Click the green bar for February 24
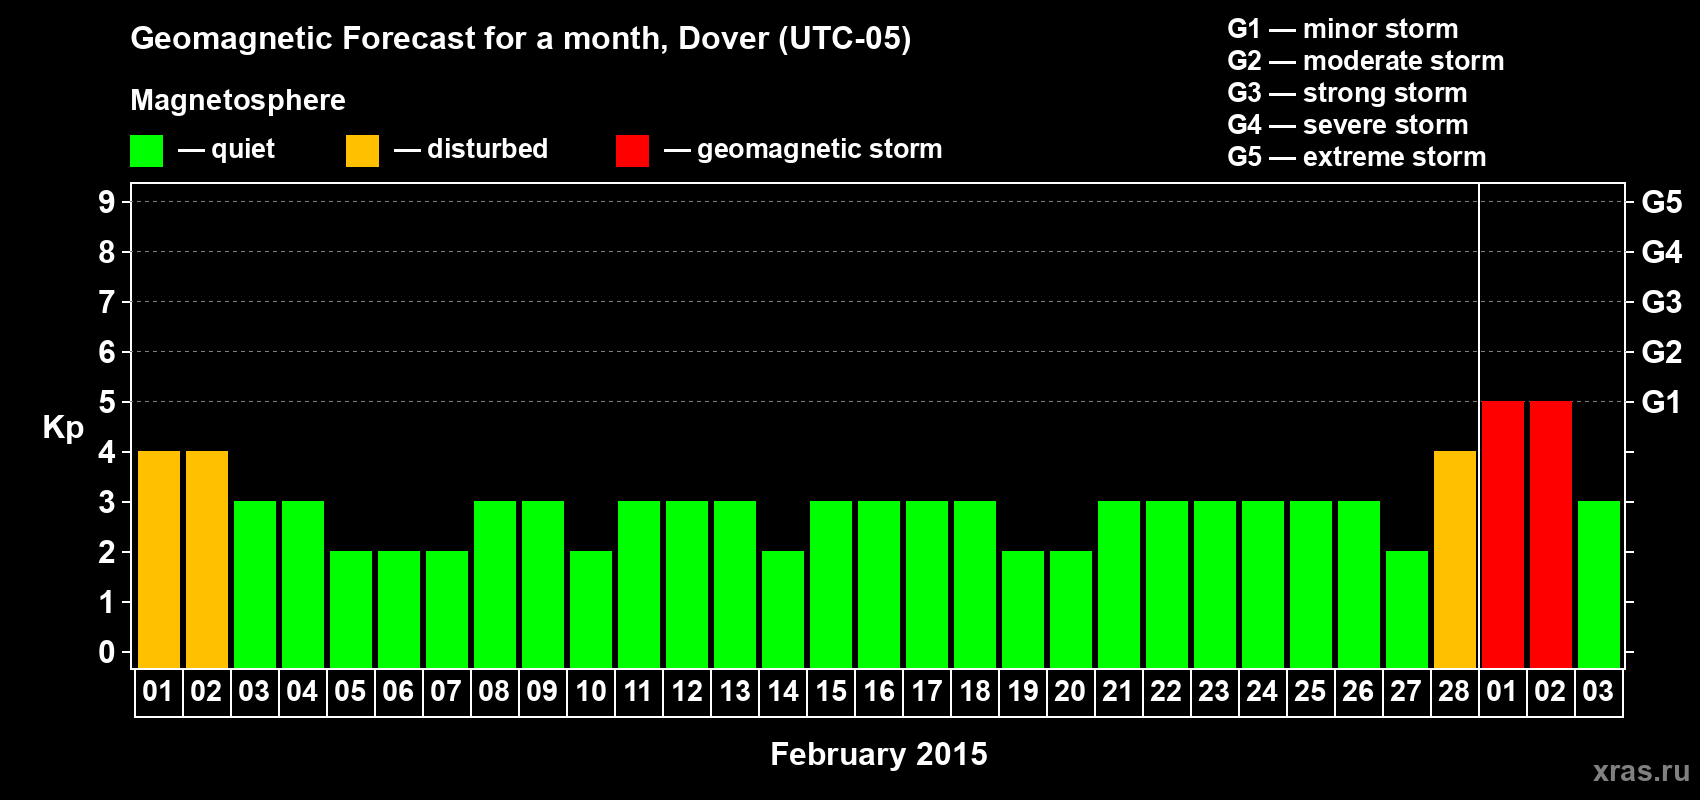The image size is (1700, 800). [1263, 585]
